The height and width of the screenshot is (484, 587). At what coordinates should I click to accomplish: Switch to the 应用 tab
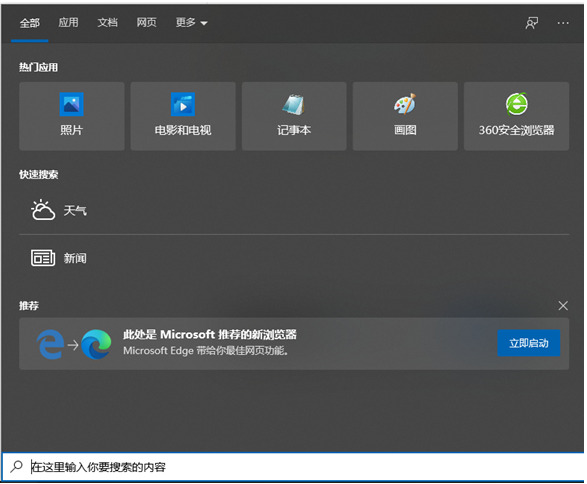point(68,23)
